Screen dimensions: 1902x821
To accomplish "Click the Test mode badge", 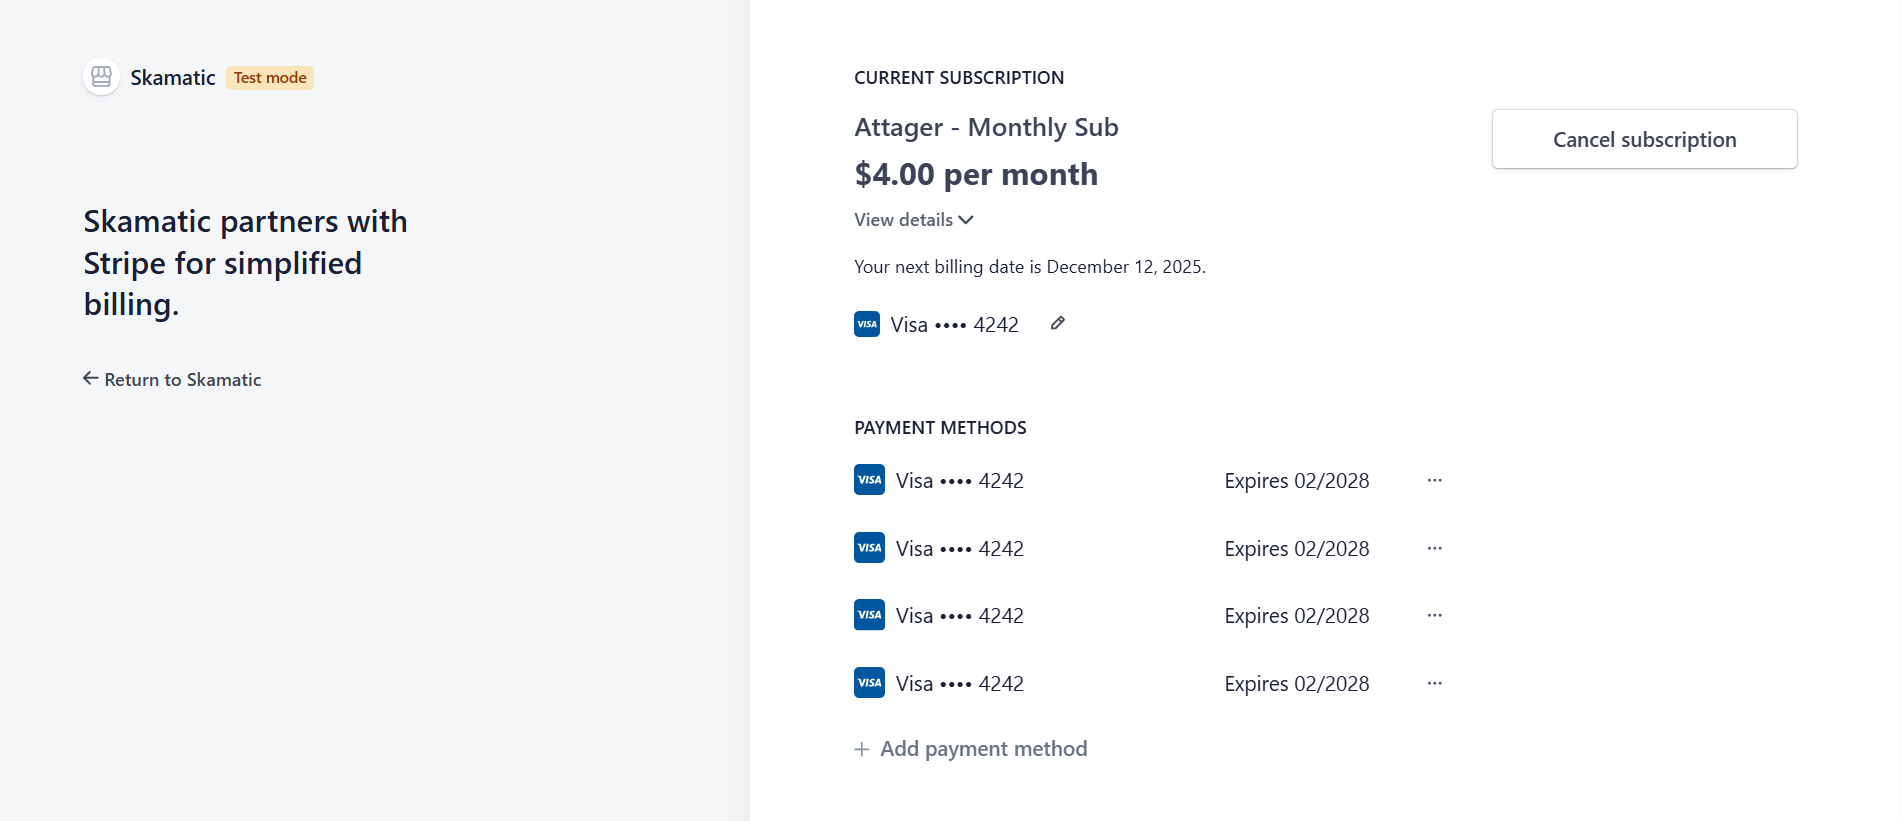I will pos(269,77).
